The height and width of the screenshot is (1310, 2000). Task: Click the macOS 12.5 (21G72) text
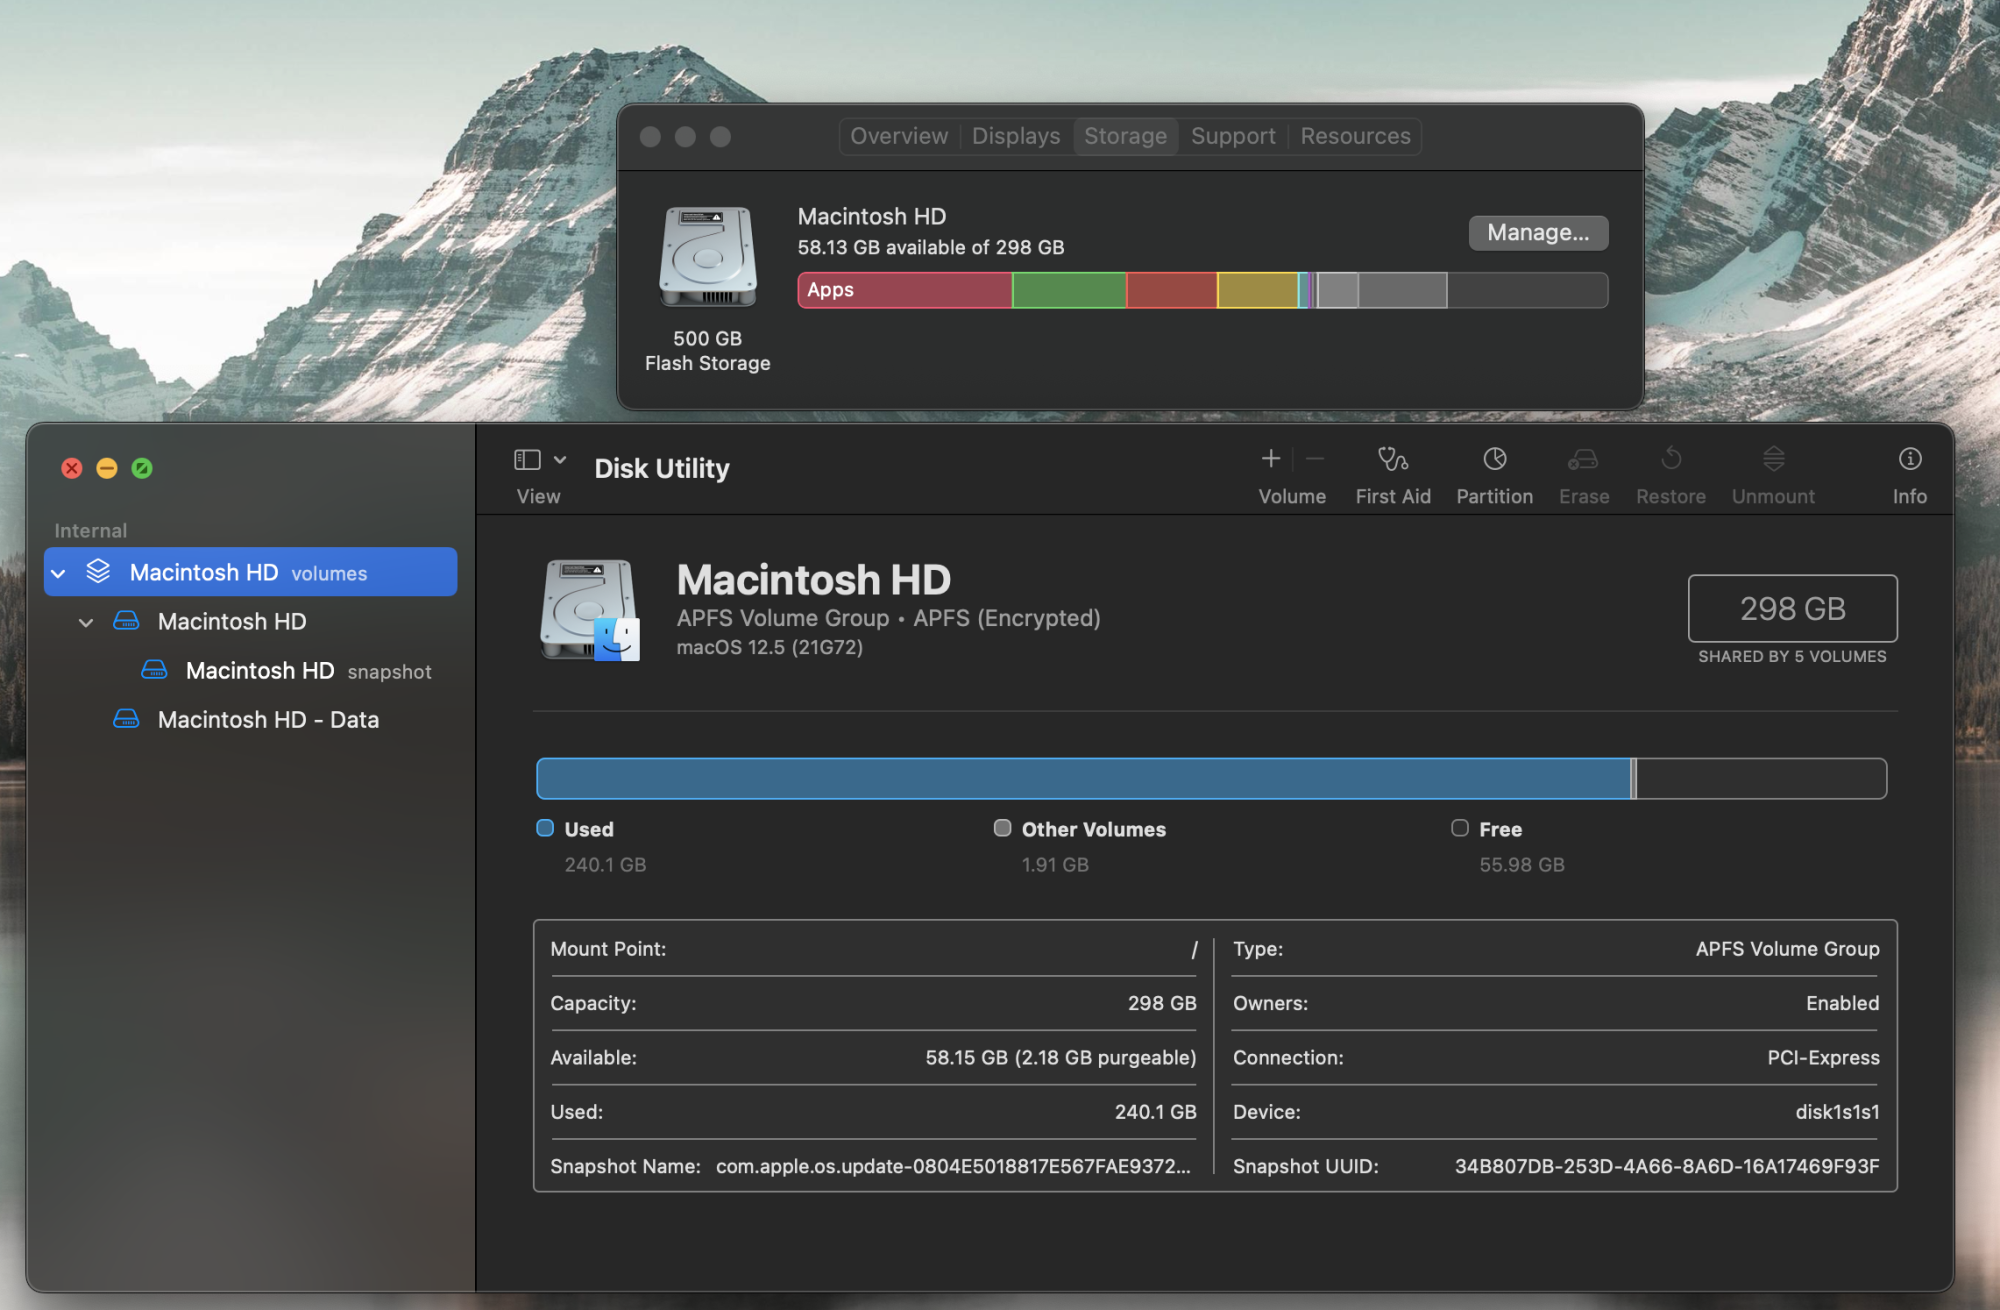click(x=769, y=647)
